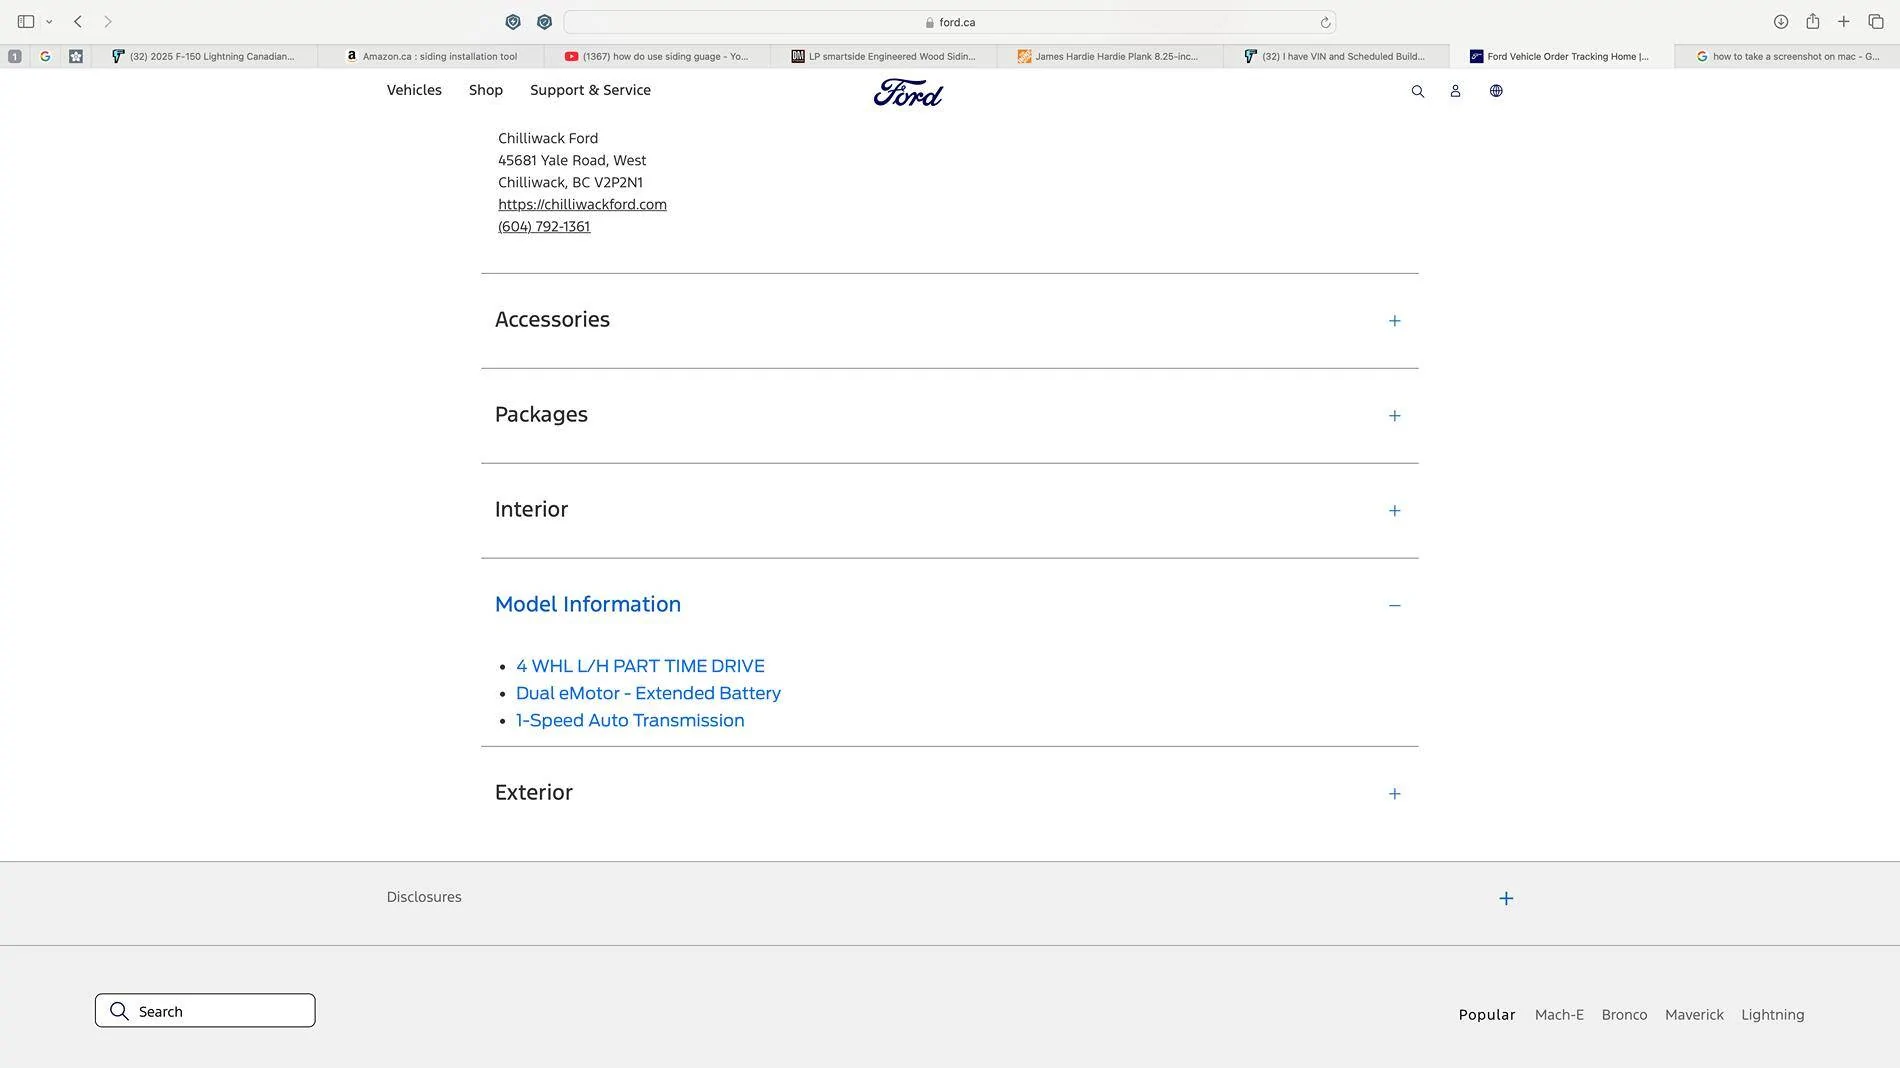Open Support & Service menu
The width and height of the screenshot is (1900, 1068).
point(590,90)
